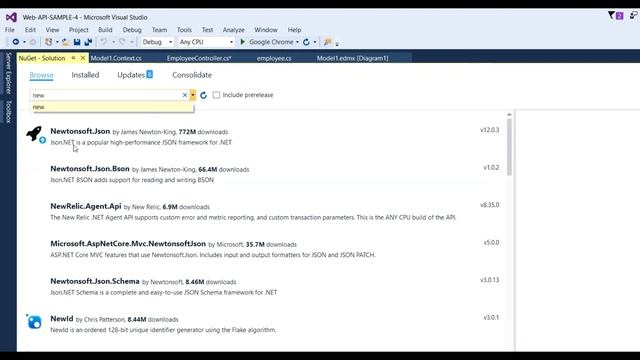Open the Undo history dropdown arrow

tap(113, 42)
